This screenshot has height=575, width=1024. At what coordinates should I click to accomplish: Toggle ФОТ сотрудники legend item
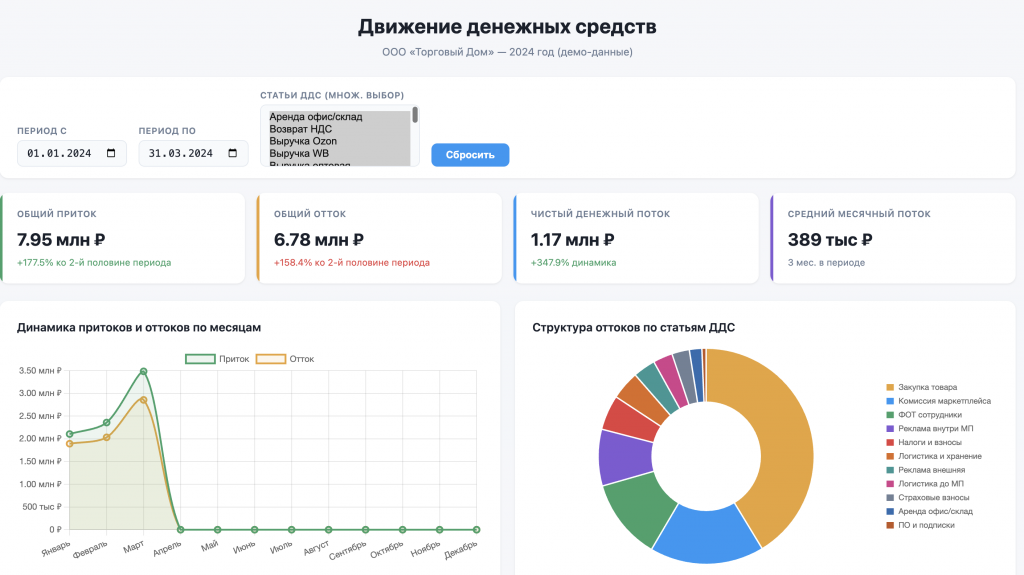(x=923, y=415)
